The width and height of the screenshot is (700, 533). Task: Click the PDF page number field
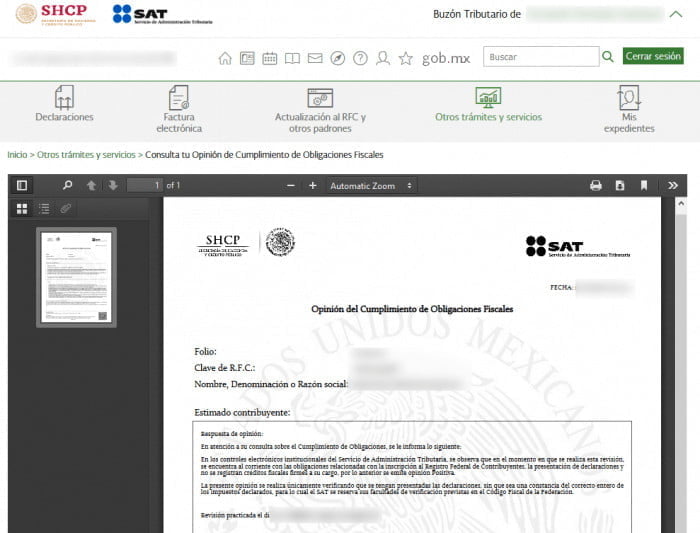[x=145, y=185]
